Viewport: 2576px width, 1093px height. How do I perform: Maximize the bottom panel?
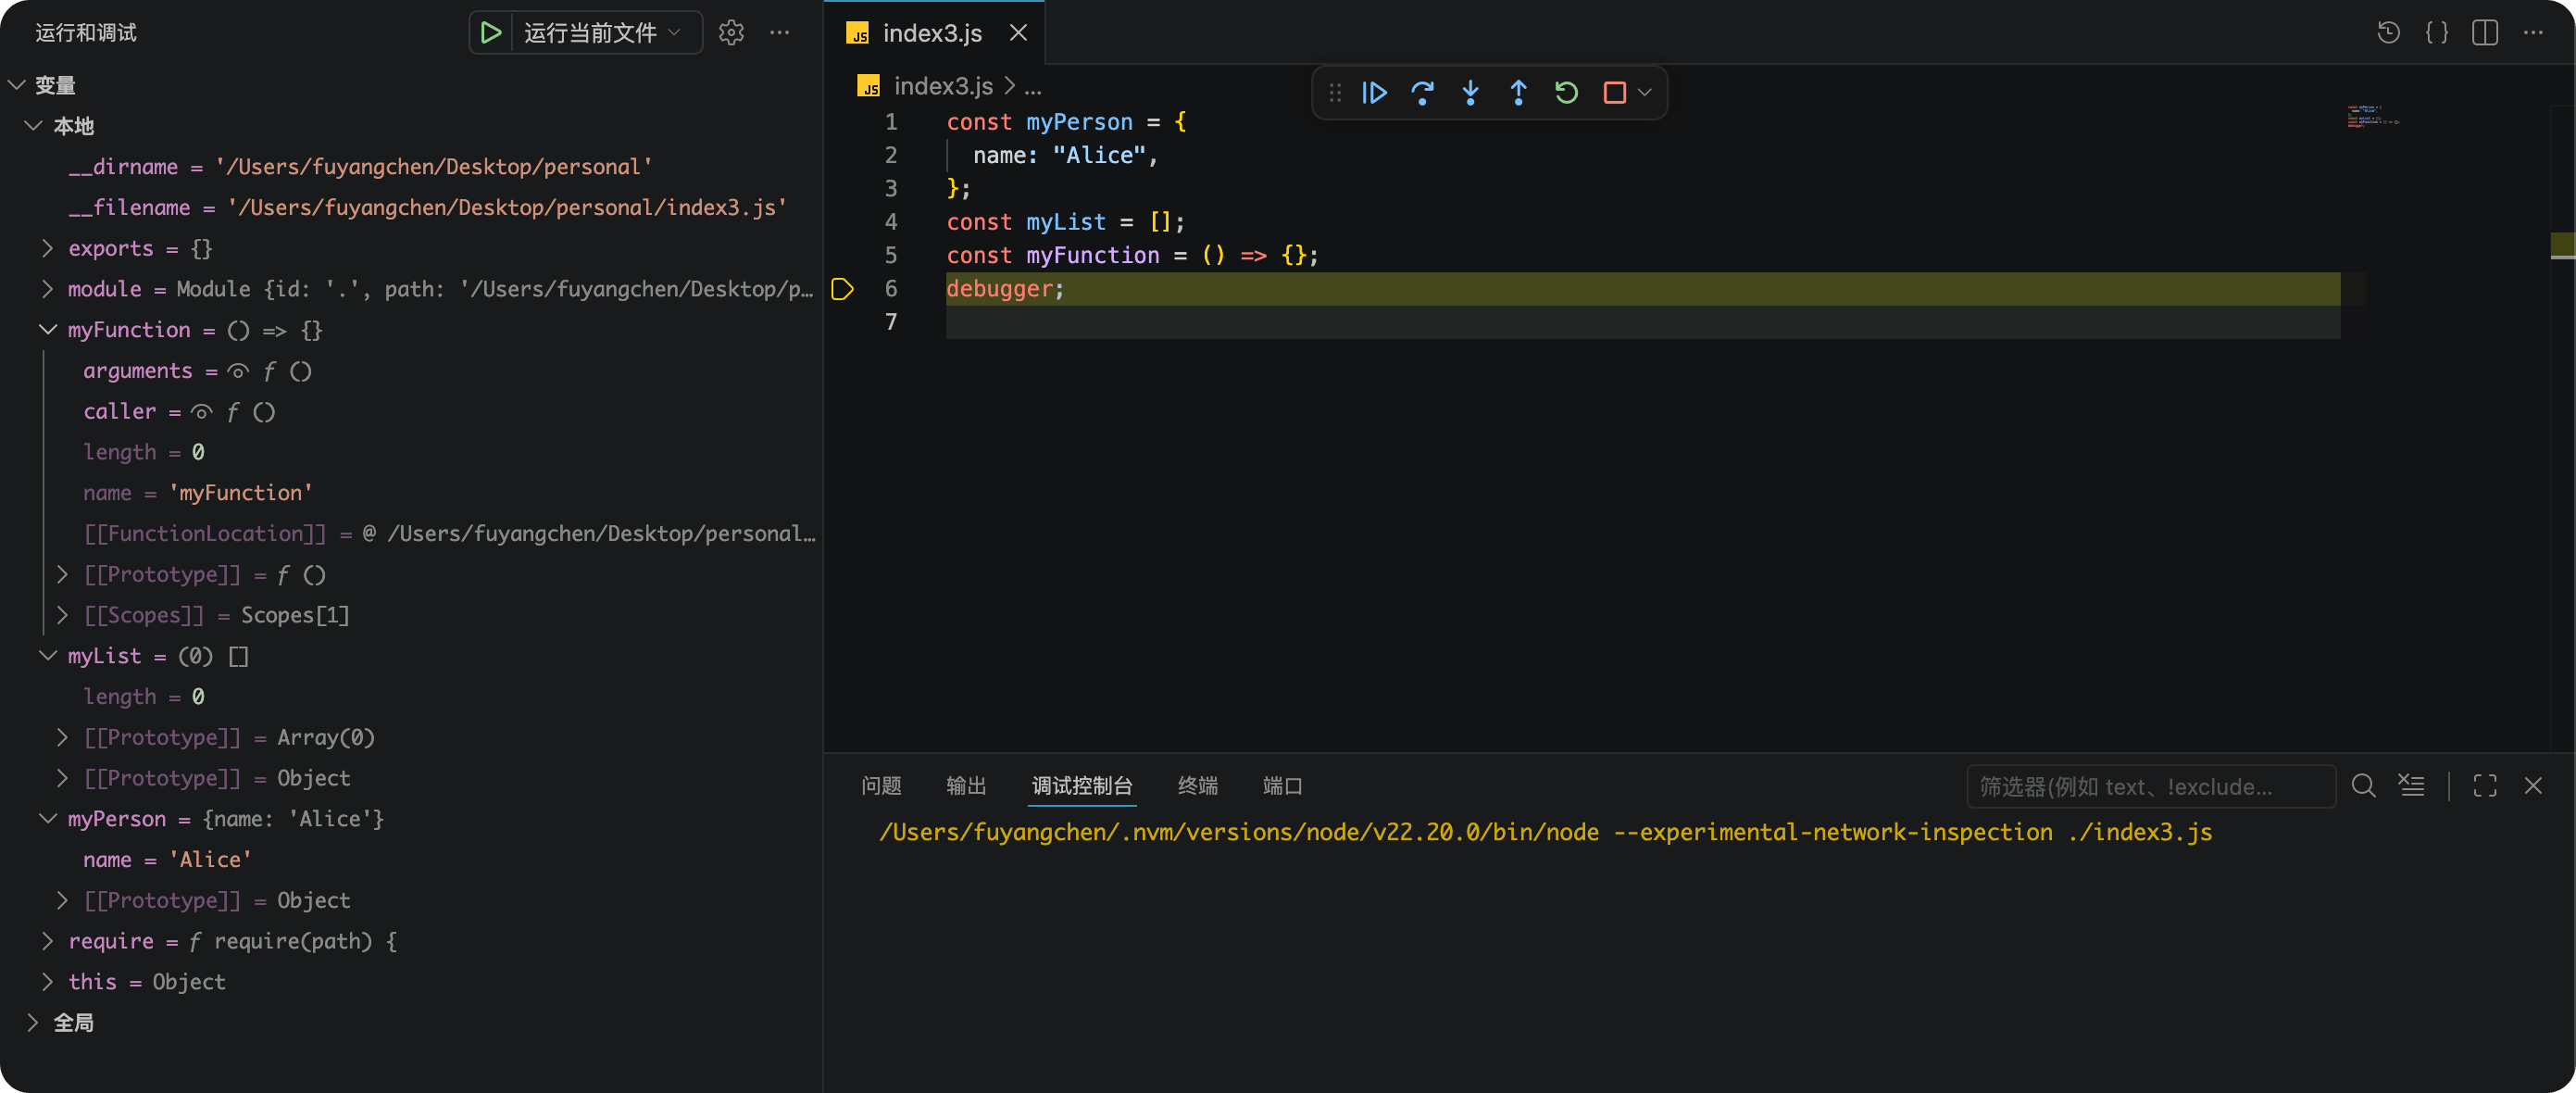pyautogui.click(x=2485, y=786)
